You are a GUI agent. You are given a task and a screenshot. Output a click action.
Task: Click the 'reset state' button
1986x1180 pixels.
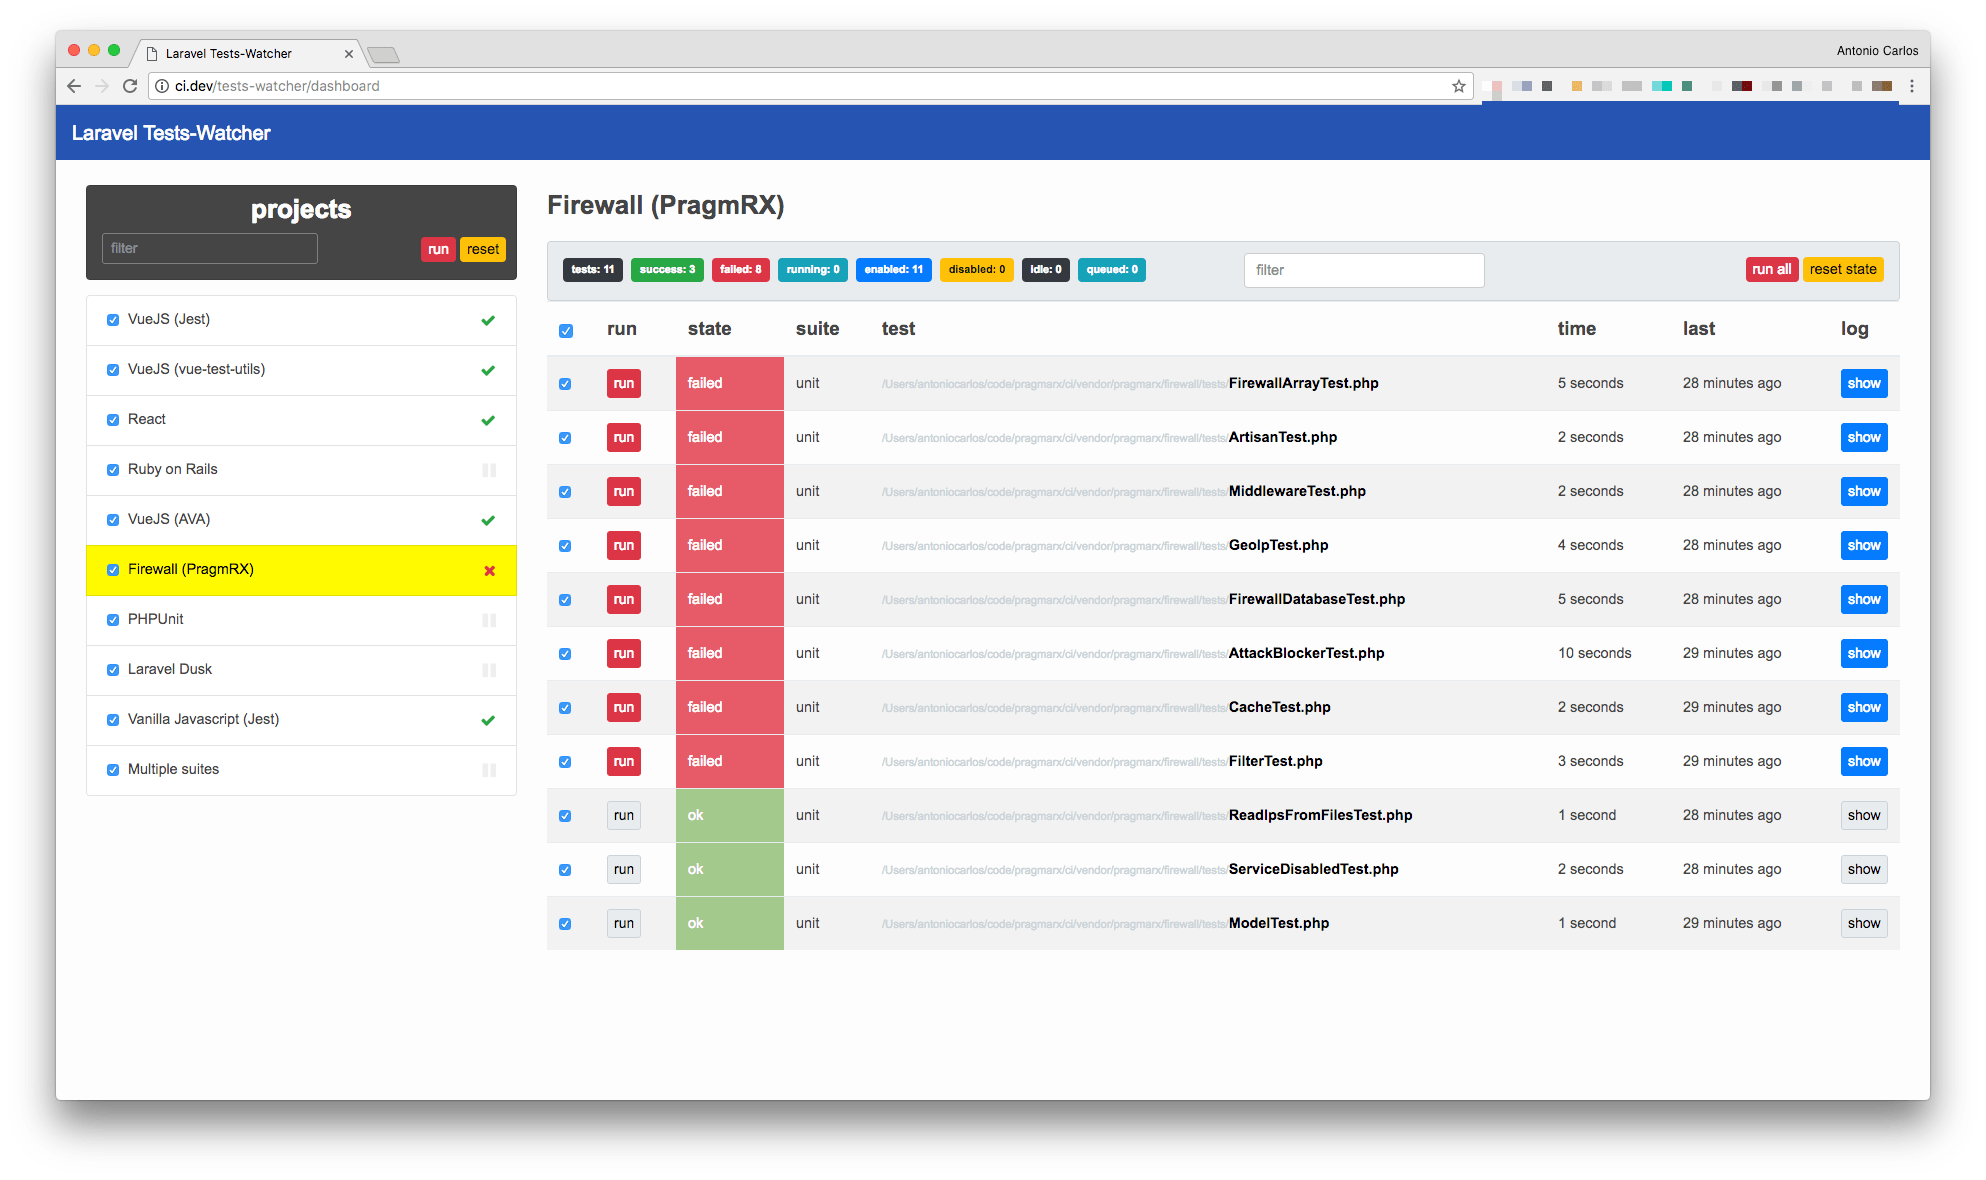[x=1843, y=269]
